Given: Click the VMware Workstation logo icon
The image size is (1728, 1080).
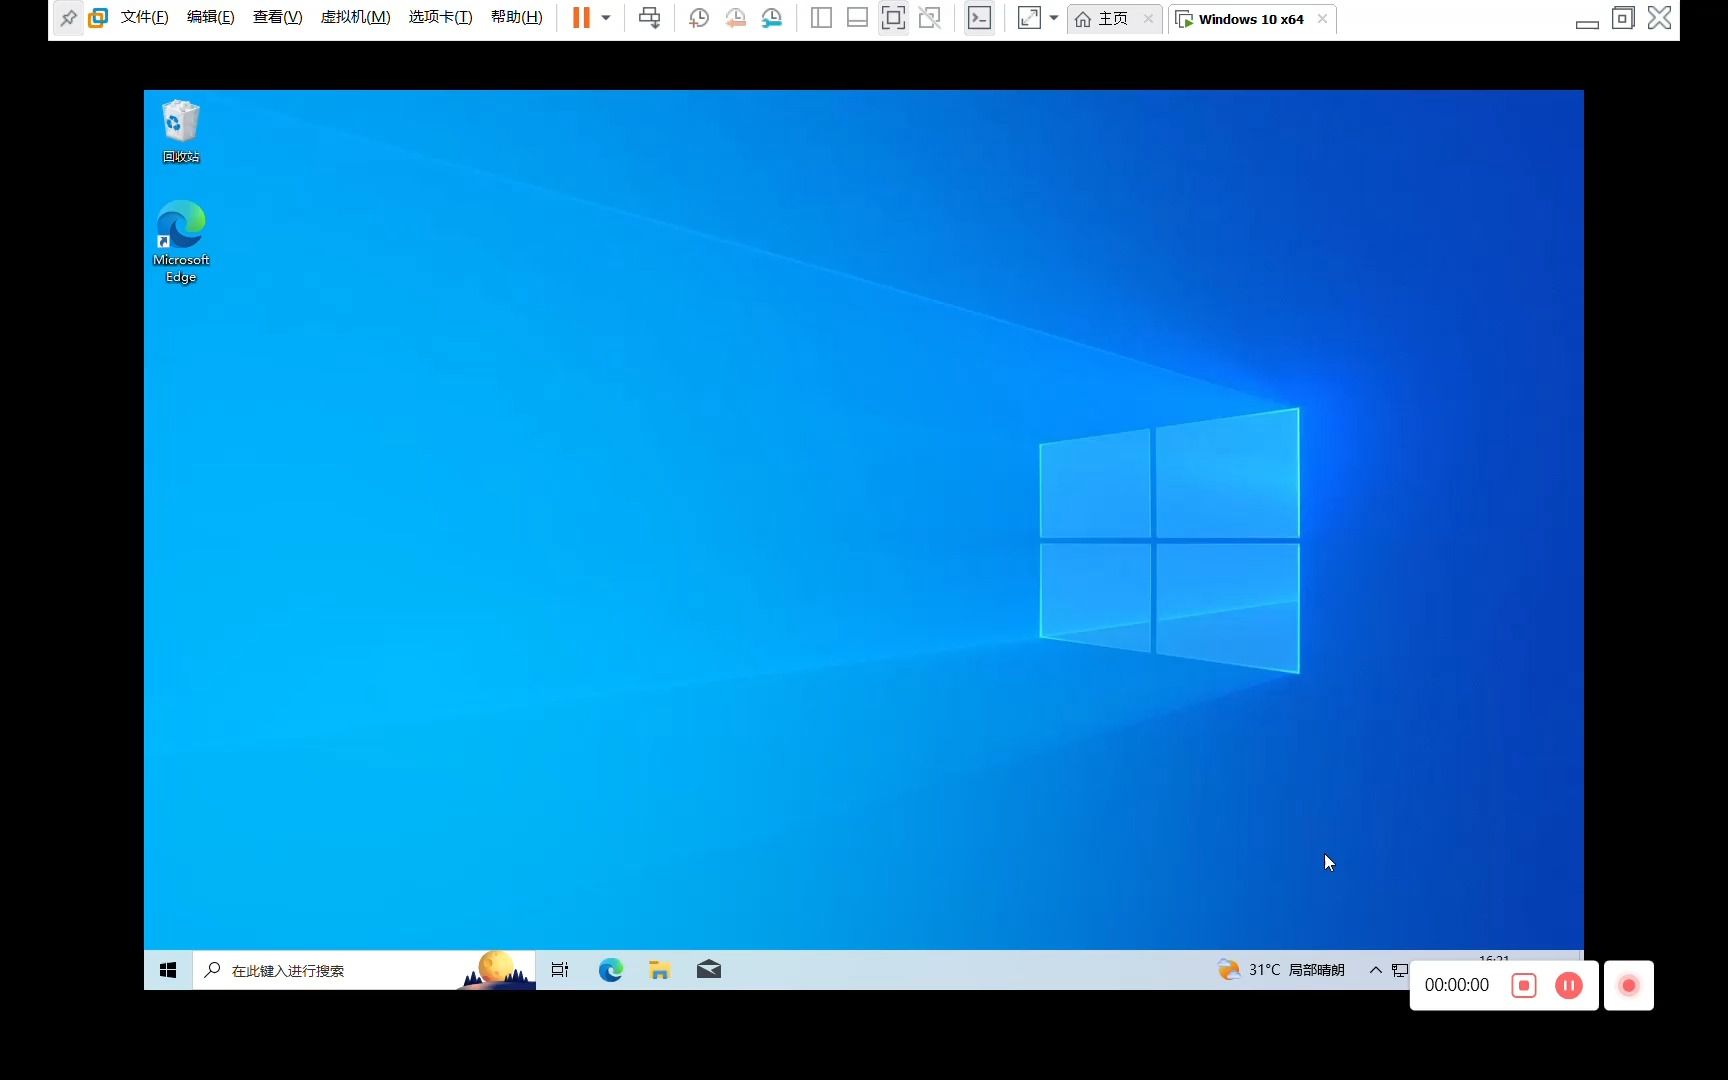Looking at the screenshot, I should [98, 18].
